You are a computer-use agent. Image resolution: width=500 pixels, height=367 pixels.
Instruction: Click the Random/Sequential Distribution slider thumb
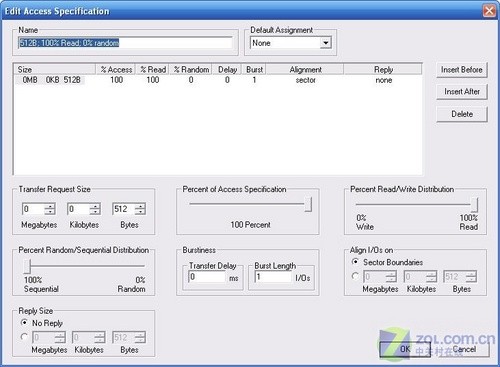(x=27, y=266)
